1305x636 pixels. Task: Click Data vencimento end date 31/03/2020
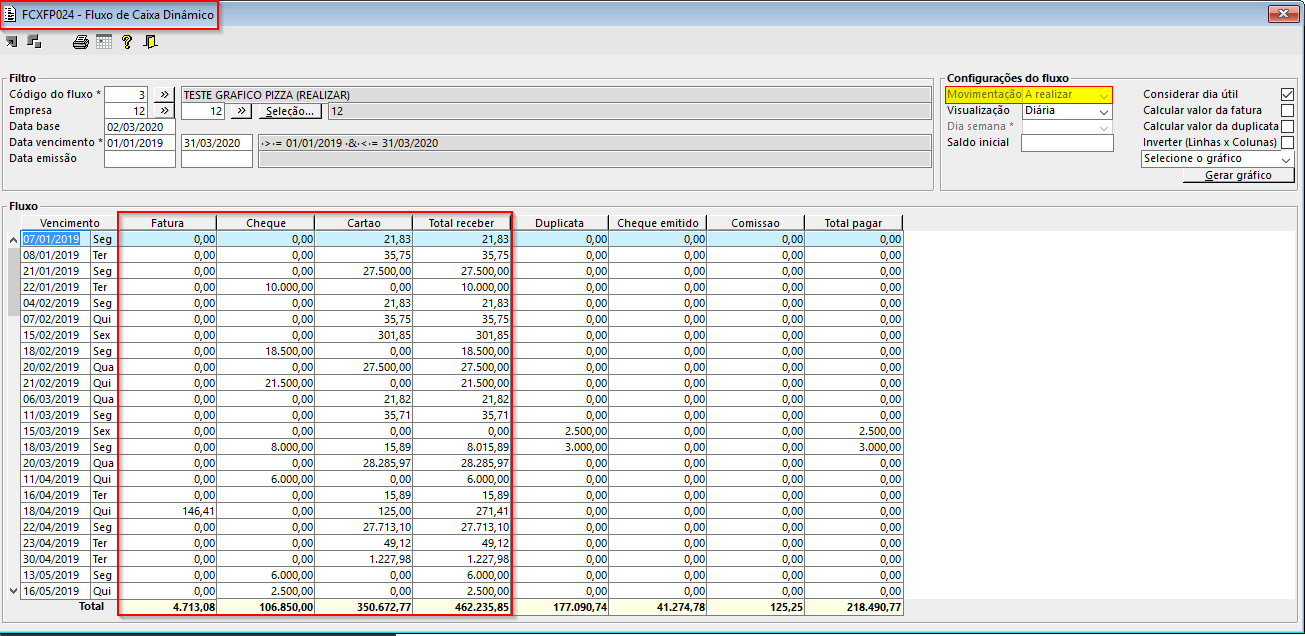point(216,143)
